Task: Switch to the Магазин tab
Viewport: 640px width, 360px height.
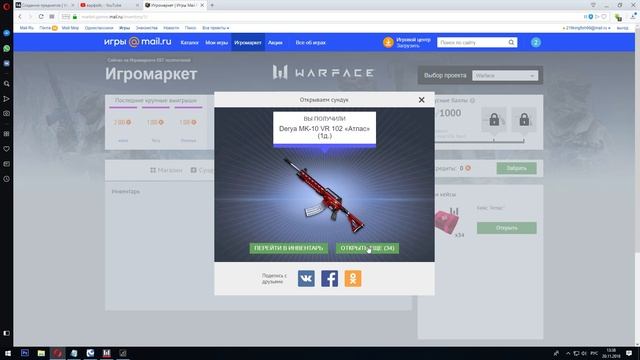Action: click(166, 170)
